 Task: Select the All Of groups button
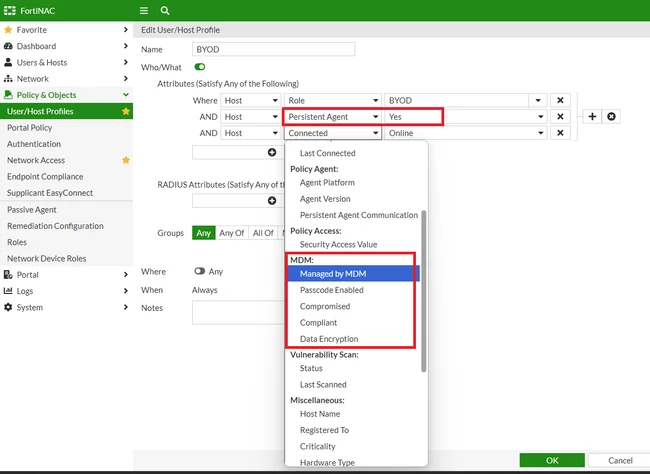coord(263,233)
